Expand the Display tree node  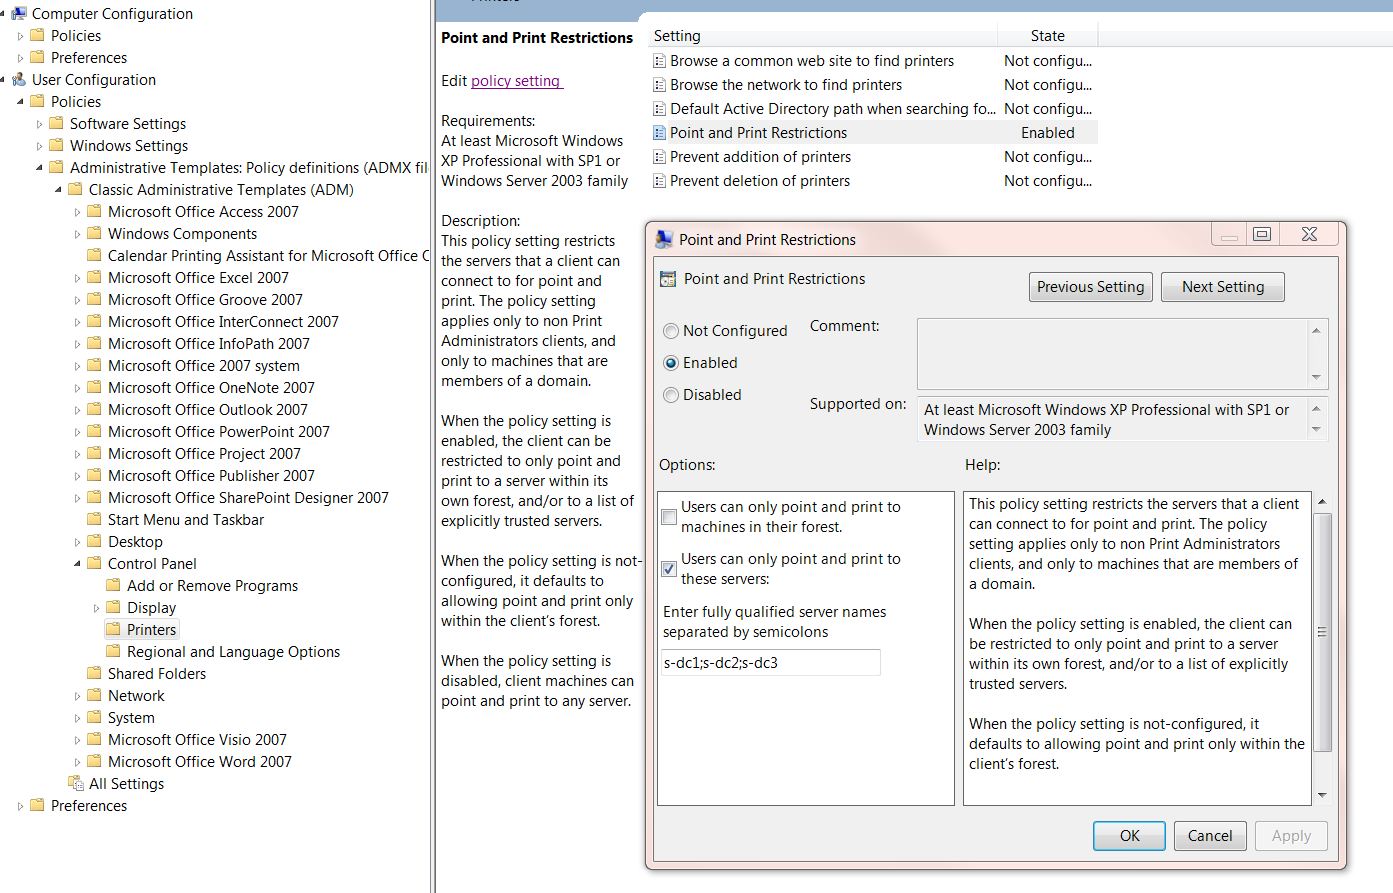(x=96, y=608)
